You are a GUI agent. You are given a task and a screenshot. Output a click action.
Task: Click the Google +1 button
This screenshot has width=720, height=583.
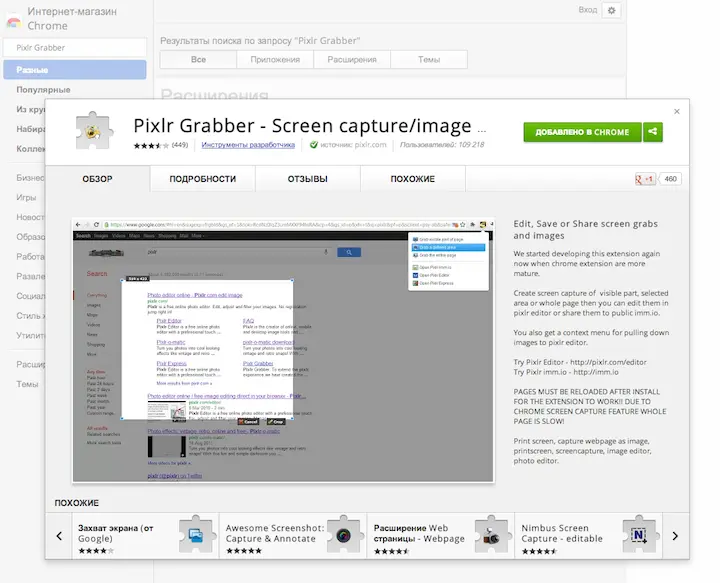[x=645, y=179]
